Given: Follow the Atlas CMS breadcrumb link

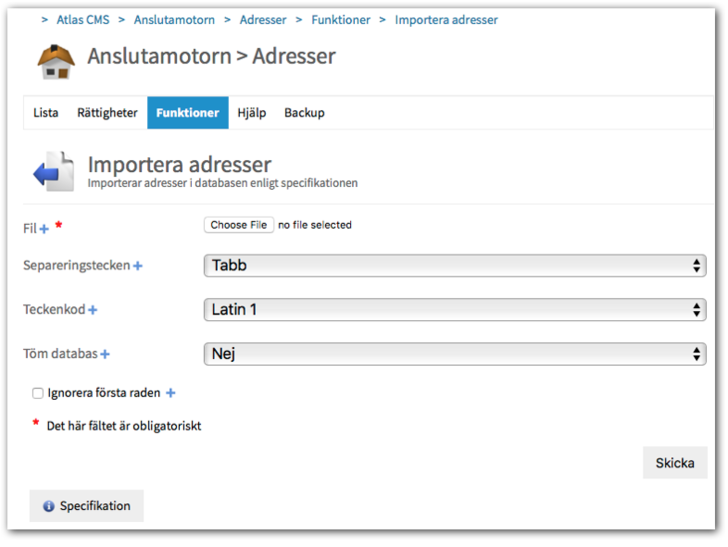Looking at the screenshot, I should 84,20.
